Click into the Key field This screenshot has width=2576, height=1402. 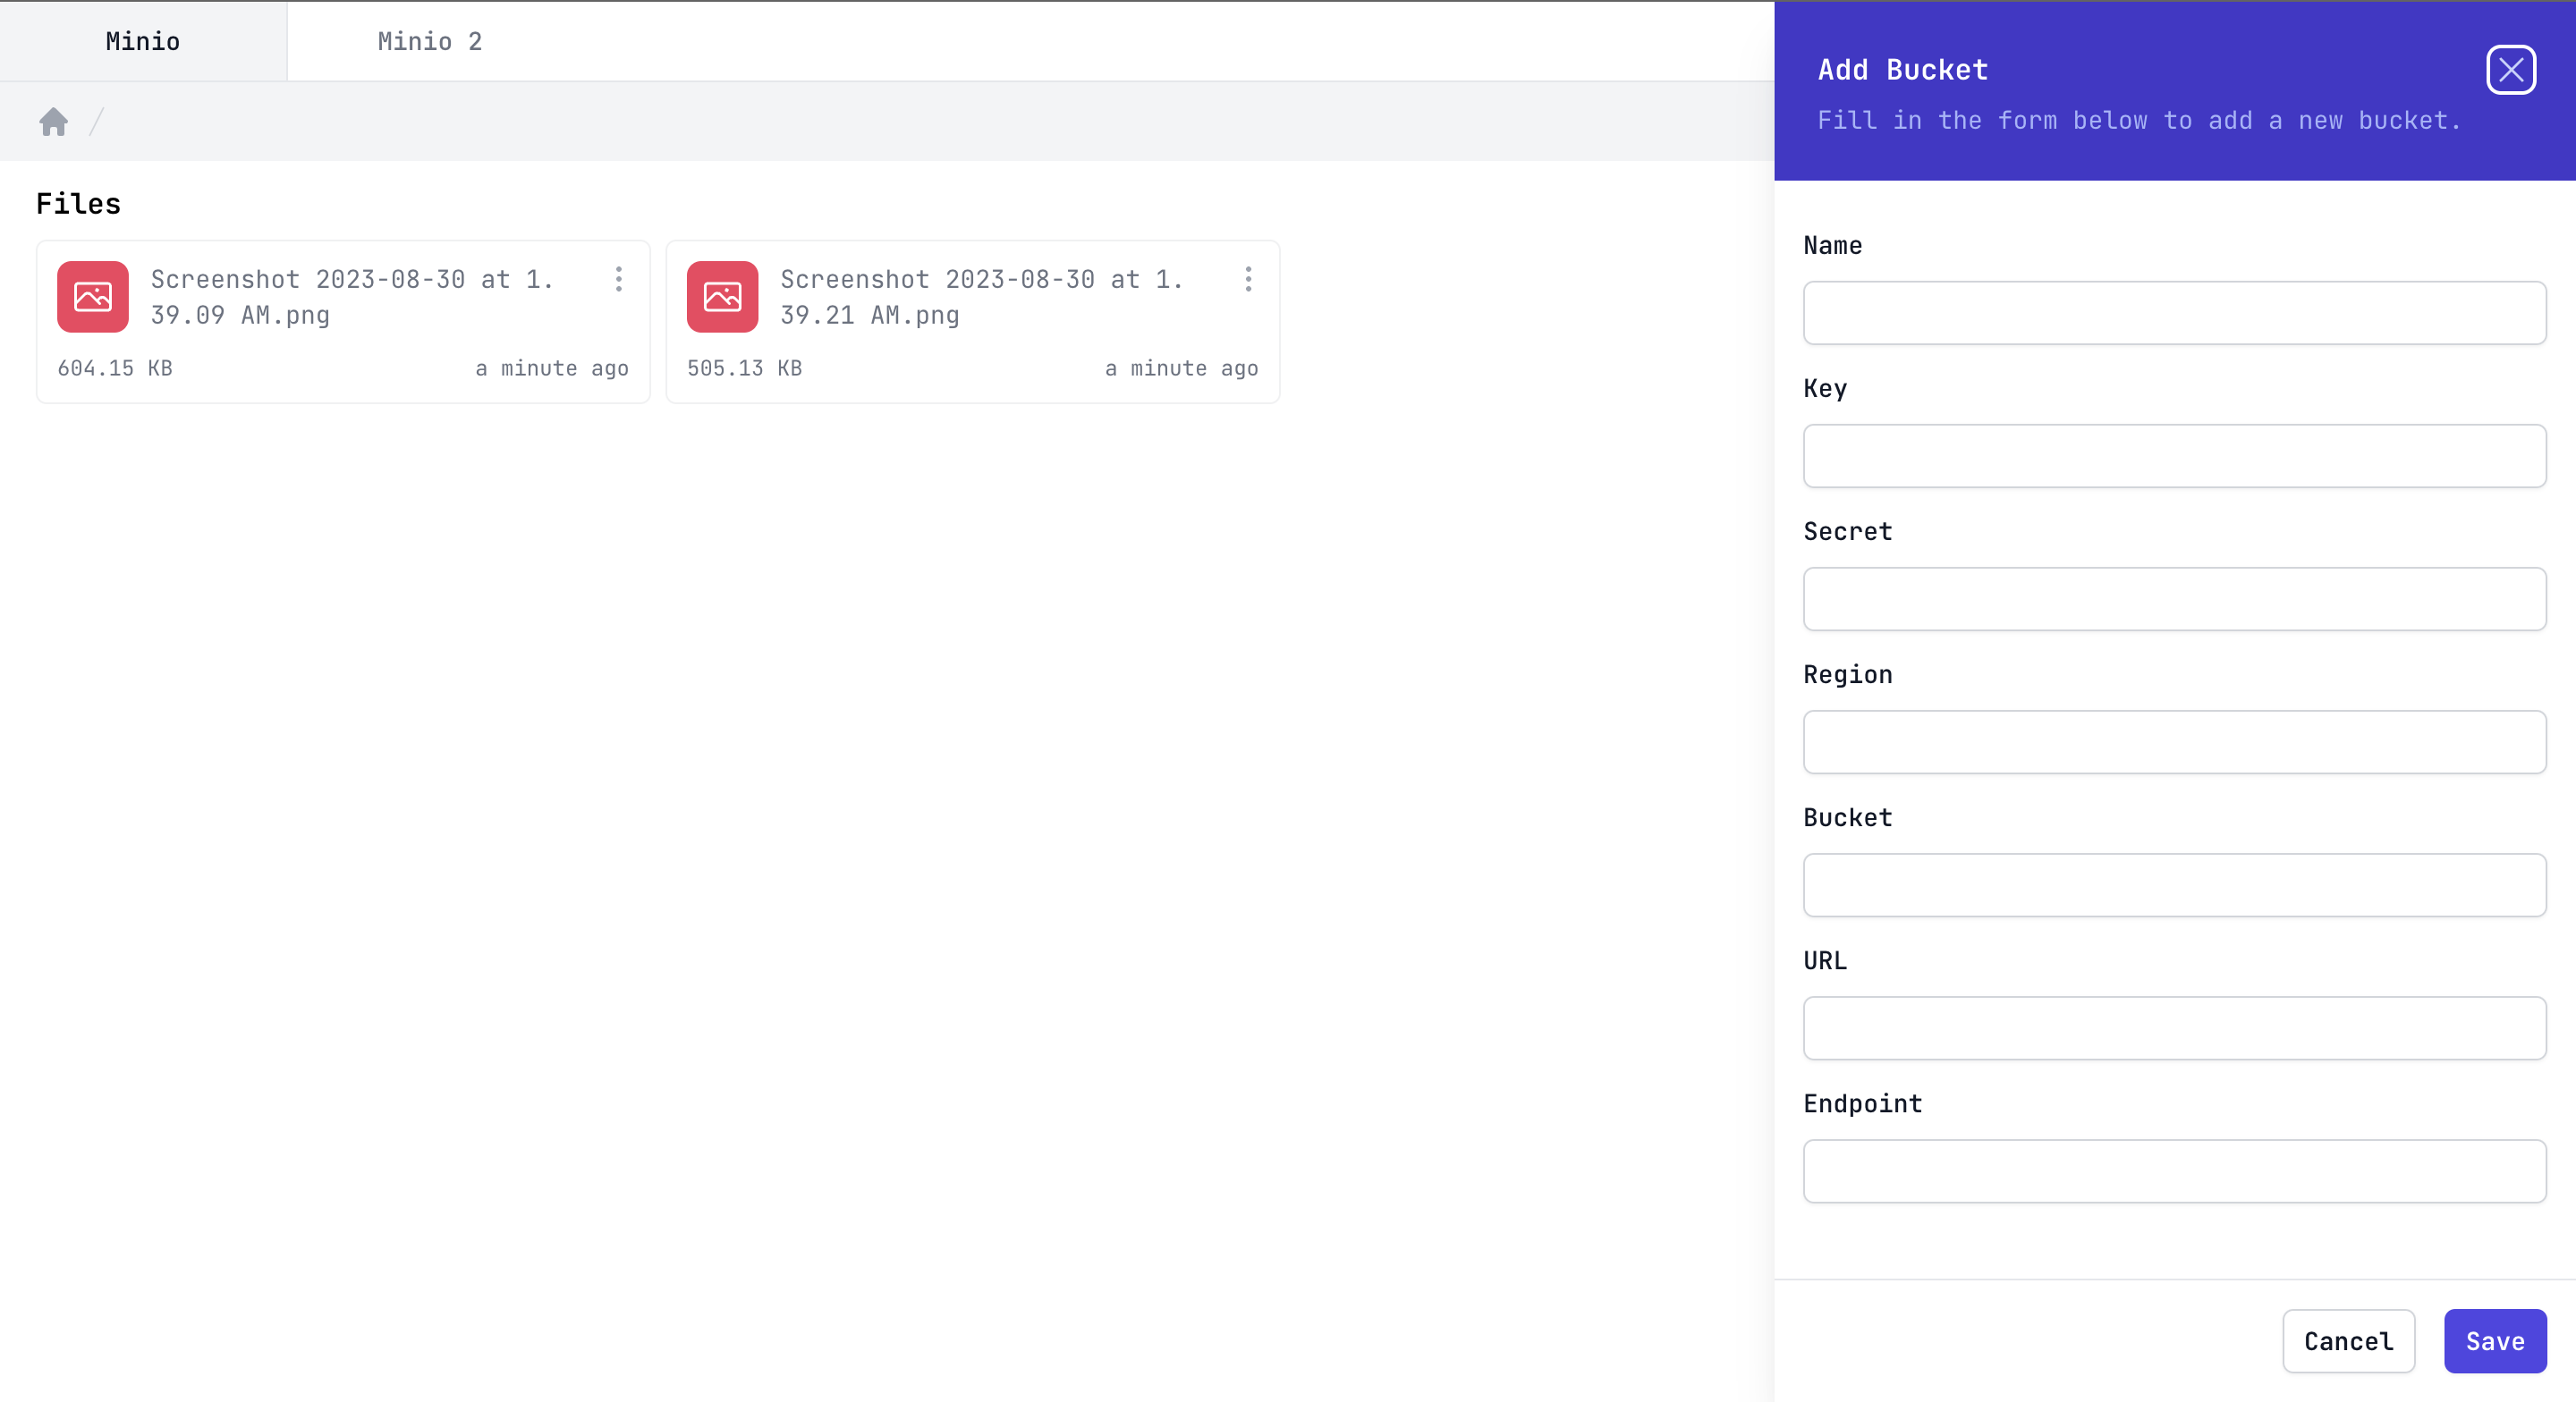2174,456
